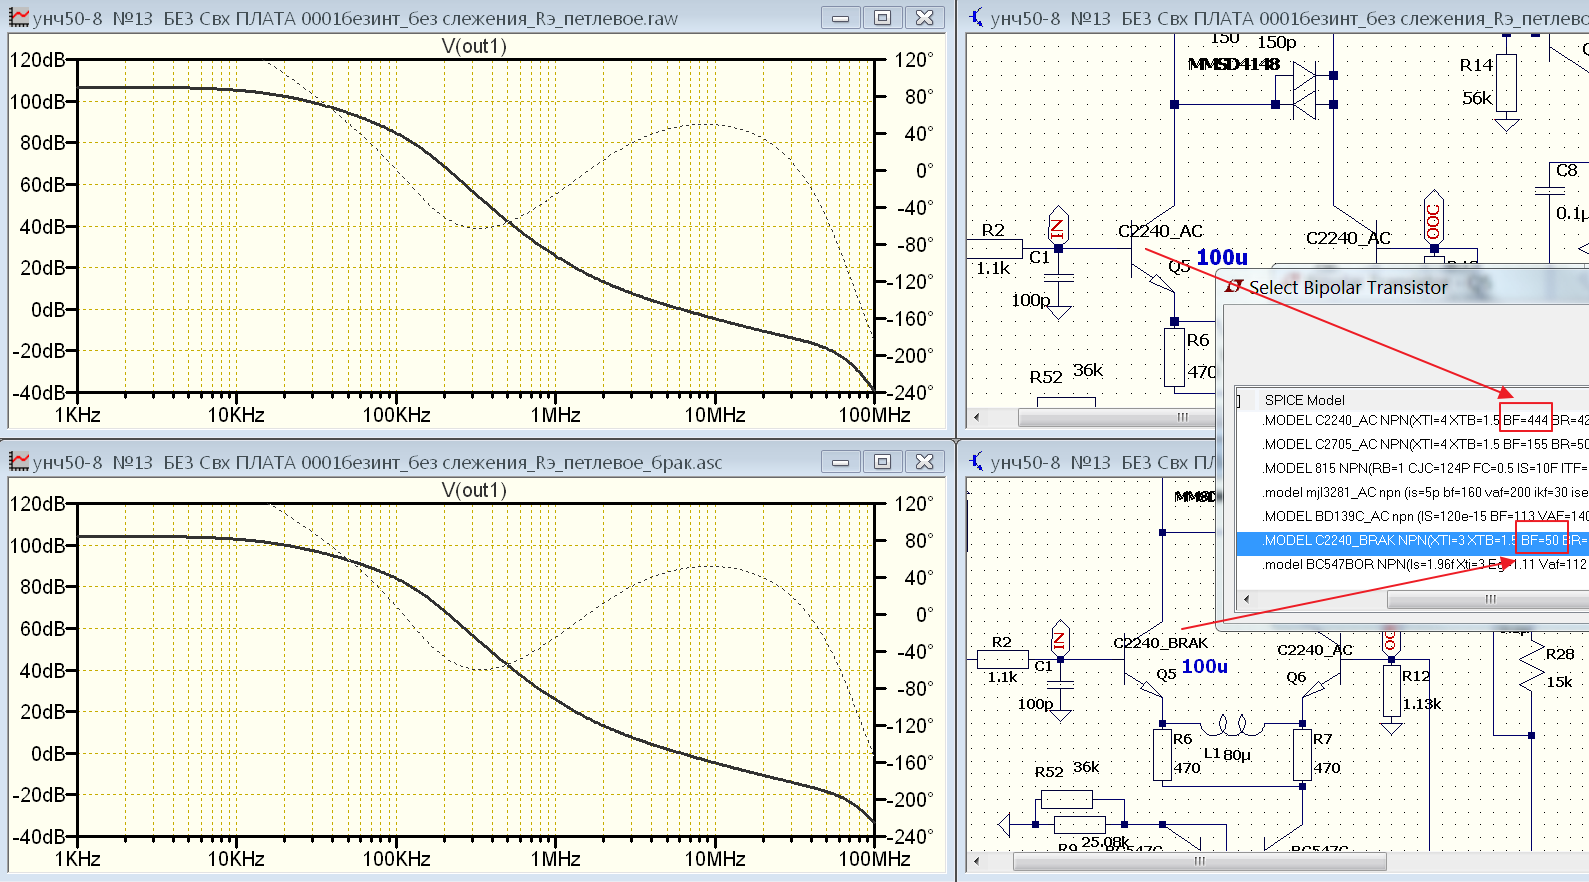The width and height of the screenshot is (1589, 882).
Task: Click left arrow of model list scrollbar
Action: (x=1246, y=599)
